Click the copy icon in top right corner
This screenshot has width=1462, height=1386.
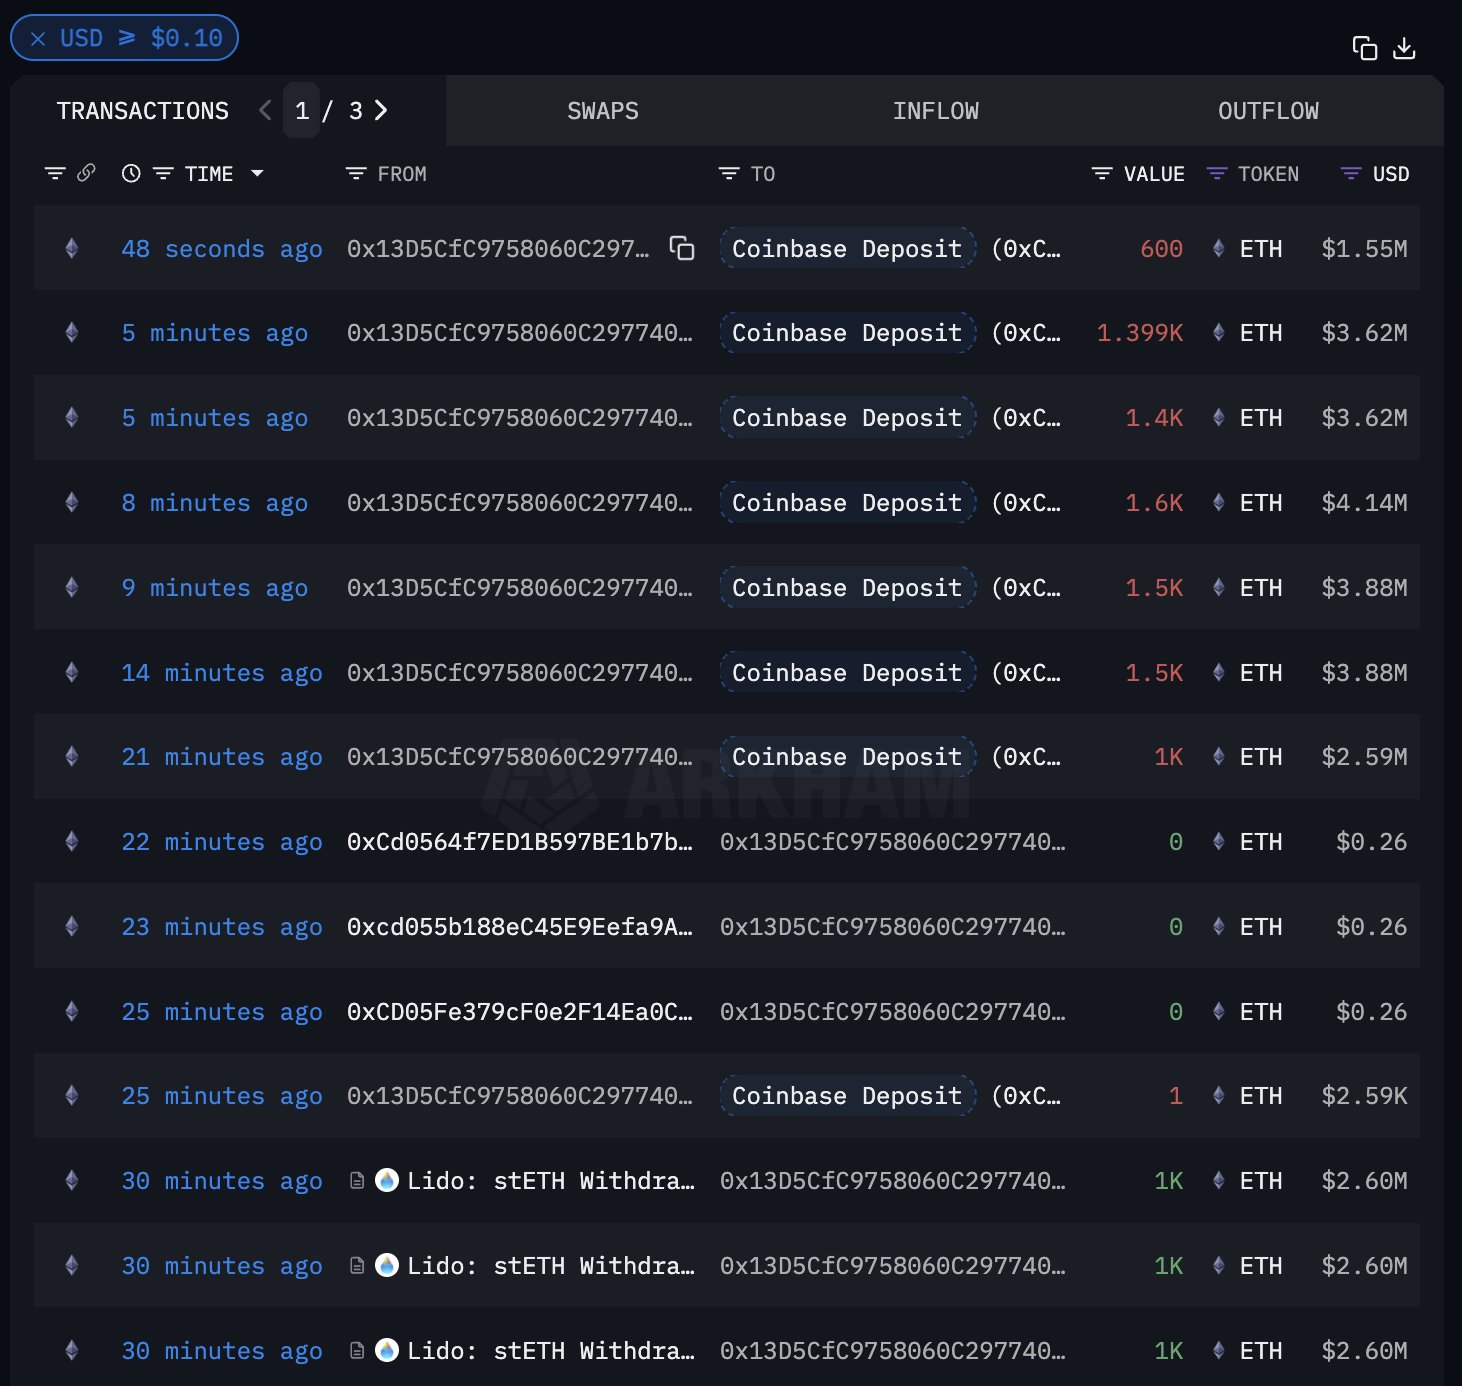(1365, 48)
